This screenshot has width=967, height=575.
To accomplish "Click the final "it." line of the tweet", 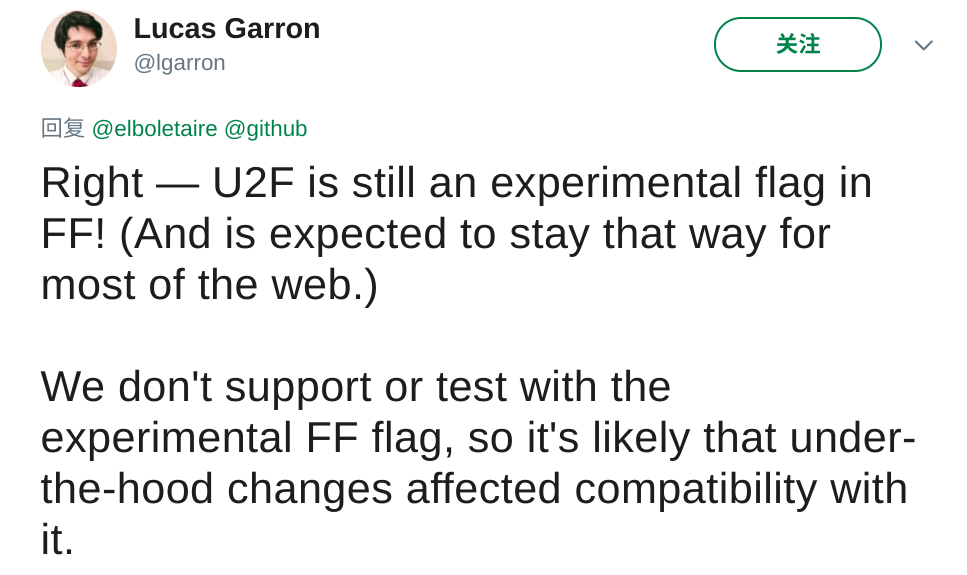I will [x=57, y=540].
